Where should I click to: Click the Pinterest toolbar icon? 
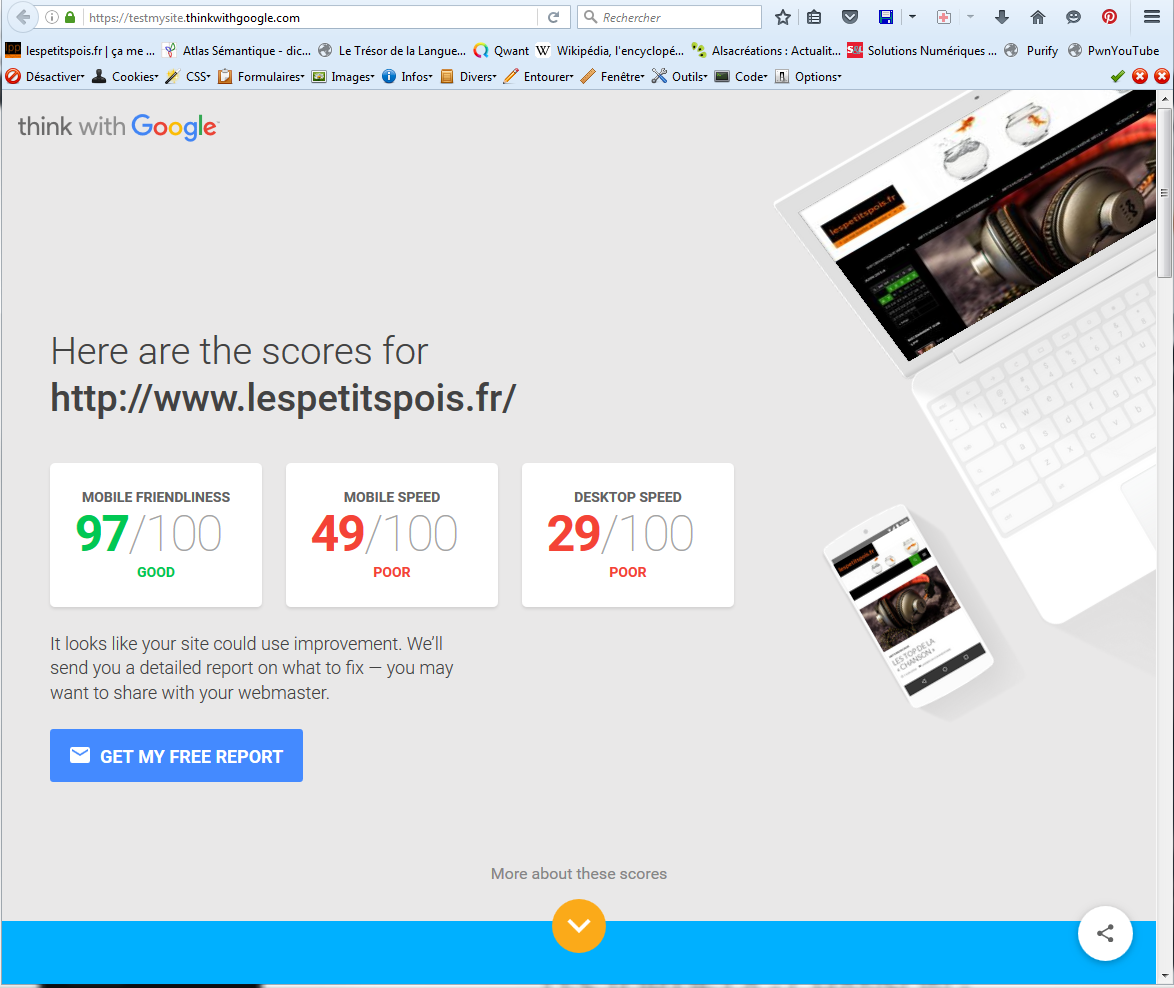click(1109, 17)
